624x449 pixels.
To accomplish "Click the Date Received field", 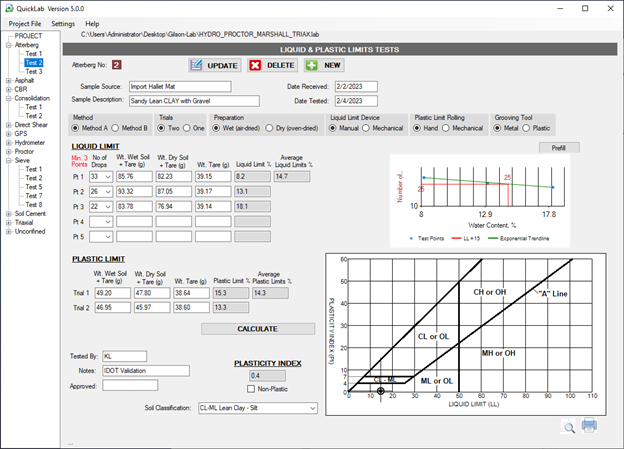I will [356, 86].
